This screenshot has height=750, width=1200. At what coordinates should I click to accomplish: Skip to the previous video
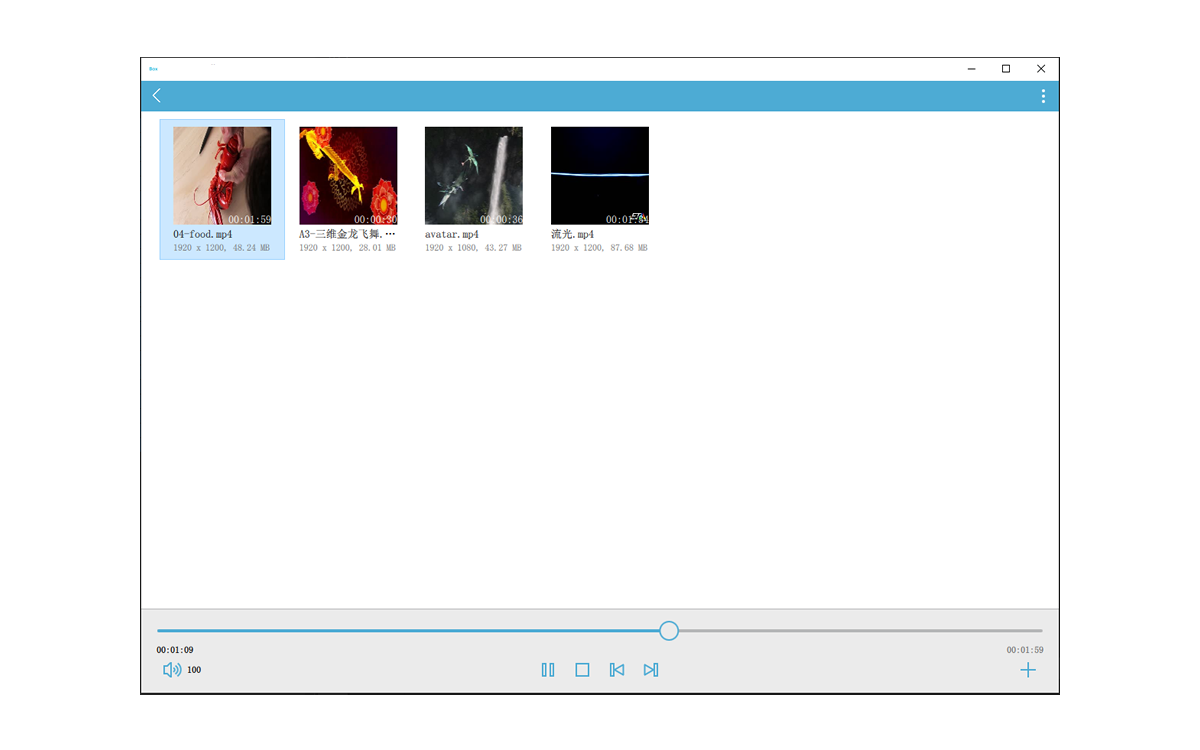coord(617,670)
